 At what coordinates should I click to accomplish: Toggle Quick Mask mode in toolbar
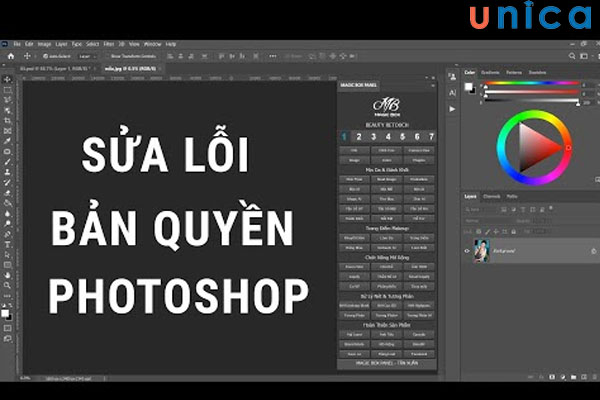tap(7, 328)
